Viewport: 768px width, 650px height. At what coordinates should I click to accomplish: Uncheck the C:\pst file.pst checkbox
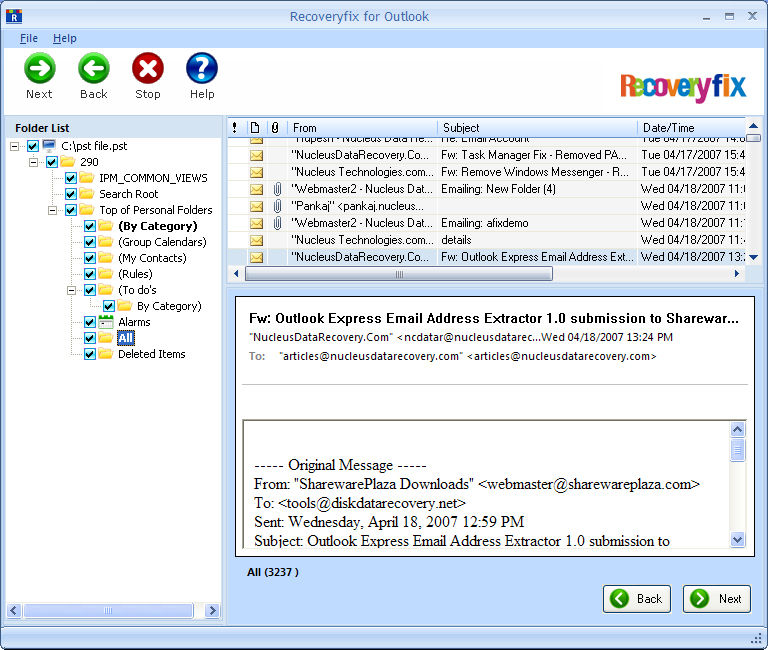33,146
